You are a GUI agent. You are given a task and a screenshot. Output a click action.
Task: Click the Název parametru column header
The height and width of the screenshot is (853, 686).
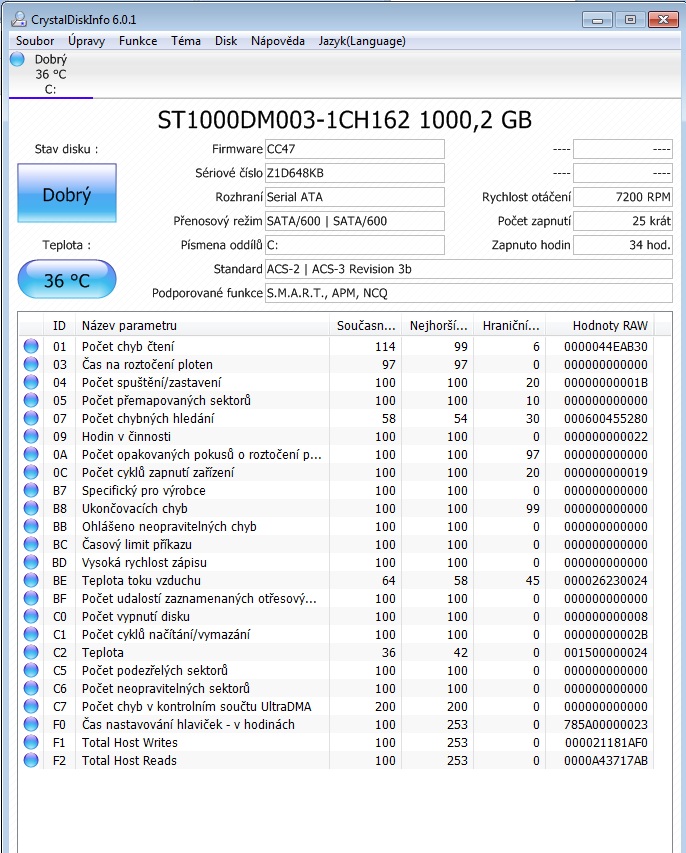point(202,325)
